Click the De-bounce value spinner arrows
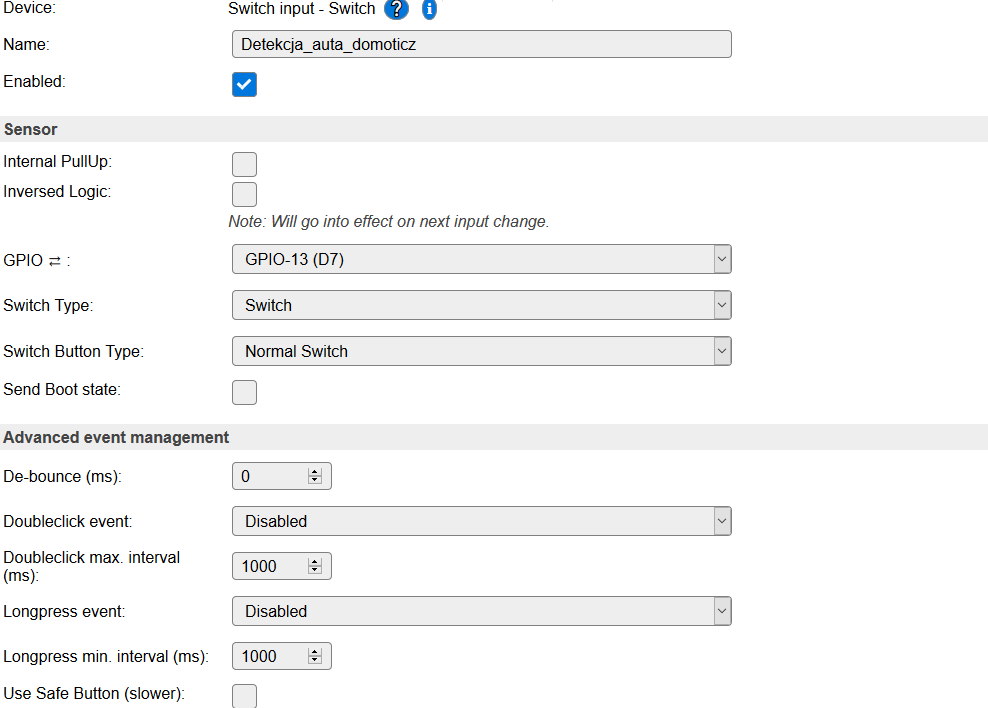 [x=315, y=477]
